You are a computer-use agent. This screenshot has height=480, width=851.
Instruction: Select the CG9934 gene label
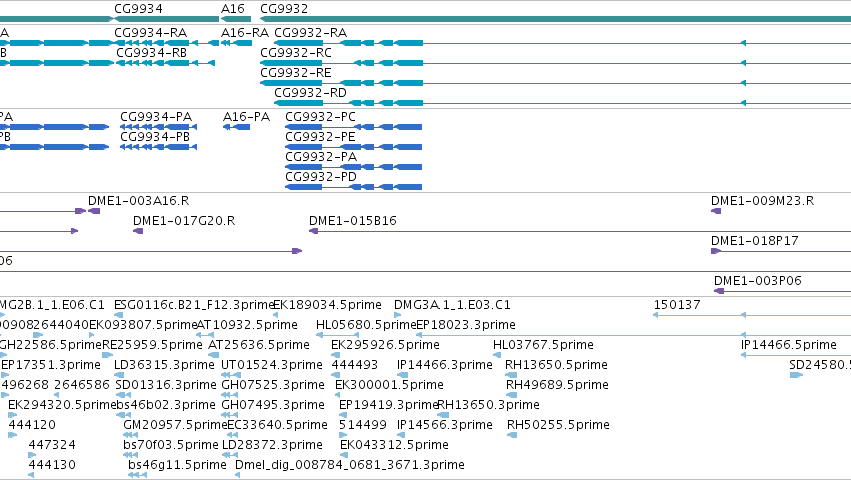(138, 9)
